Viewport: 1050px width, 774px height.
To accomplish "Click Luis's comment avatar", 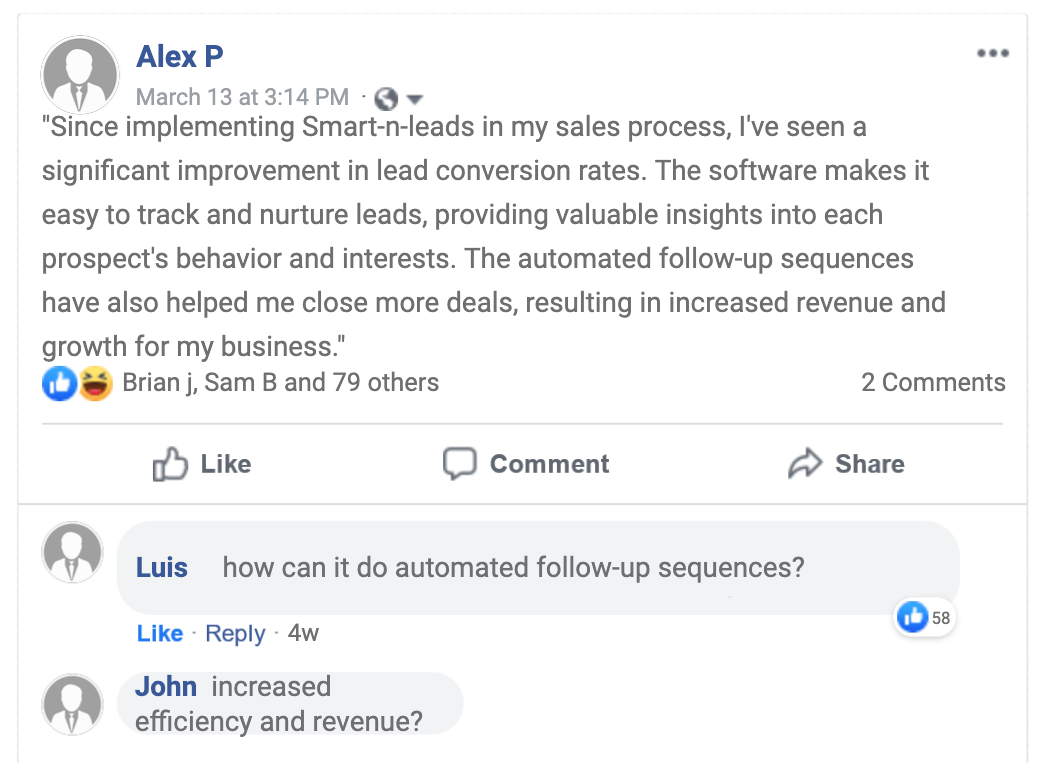I will pyautogui.click(x=72, y=554).
